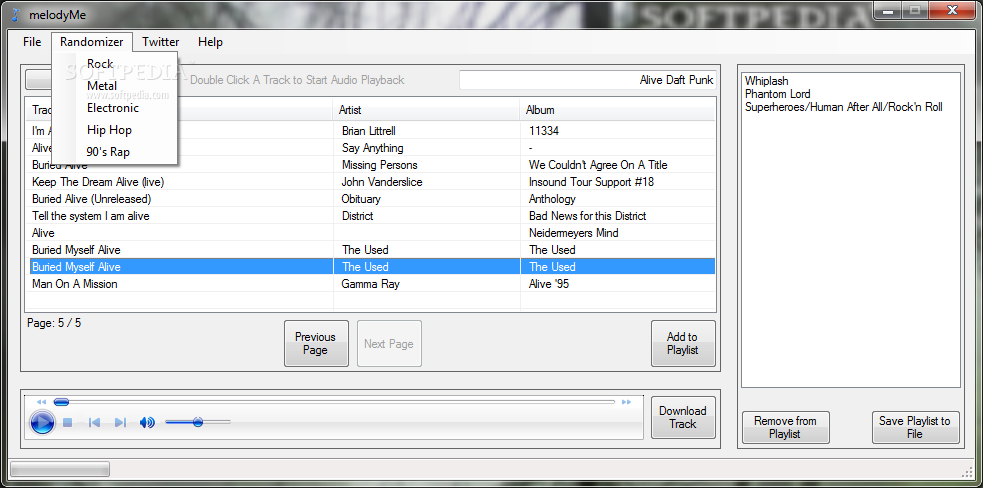
Task: Click the Stop playback square icon
Action: (68, 423)
